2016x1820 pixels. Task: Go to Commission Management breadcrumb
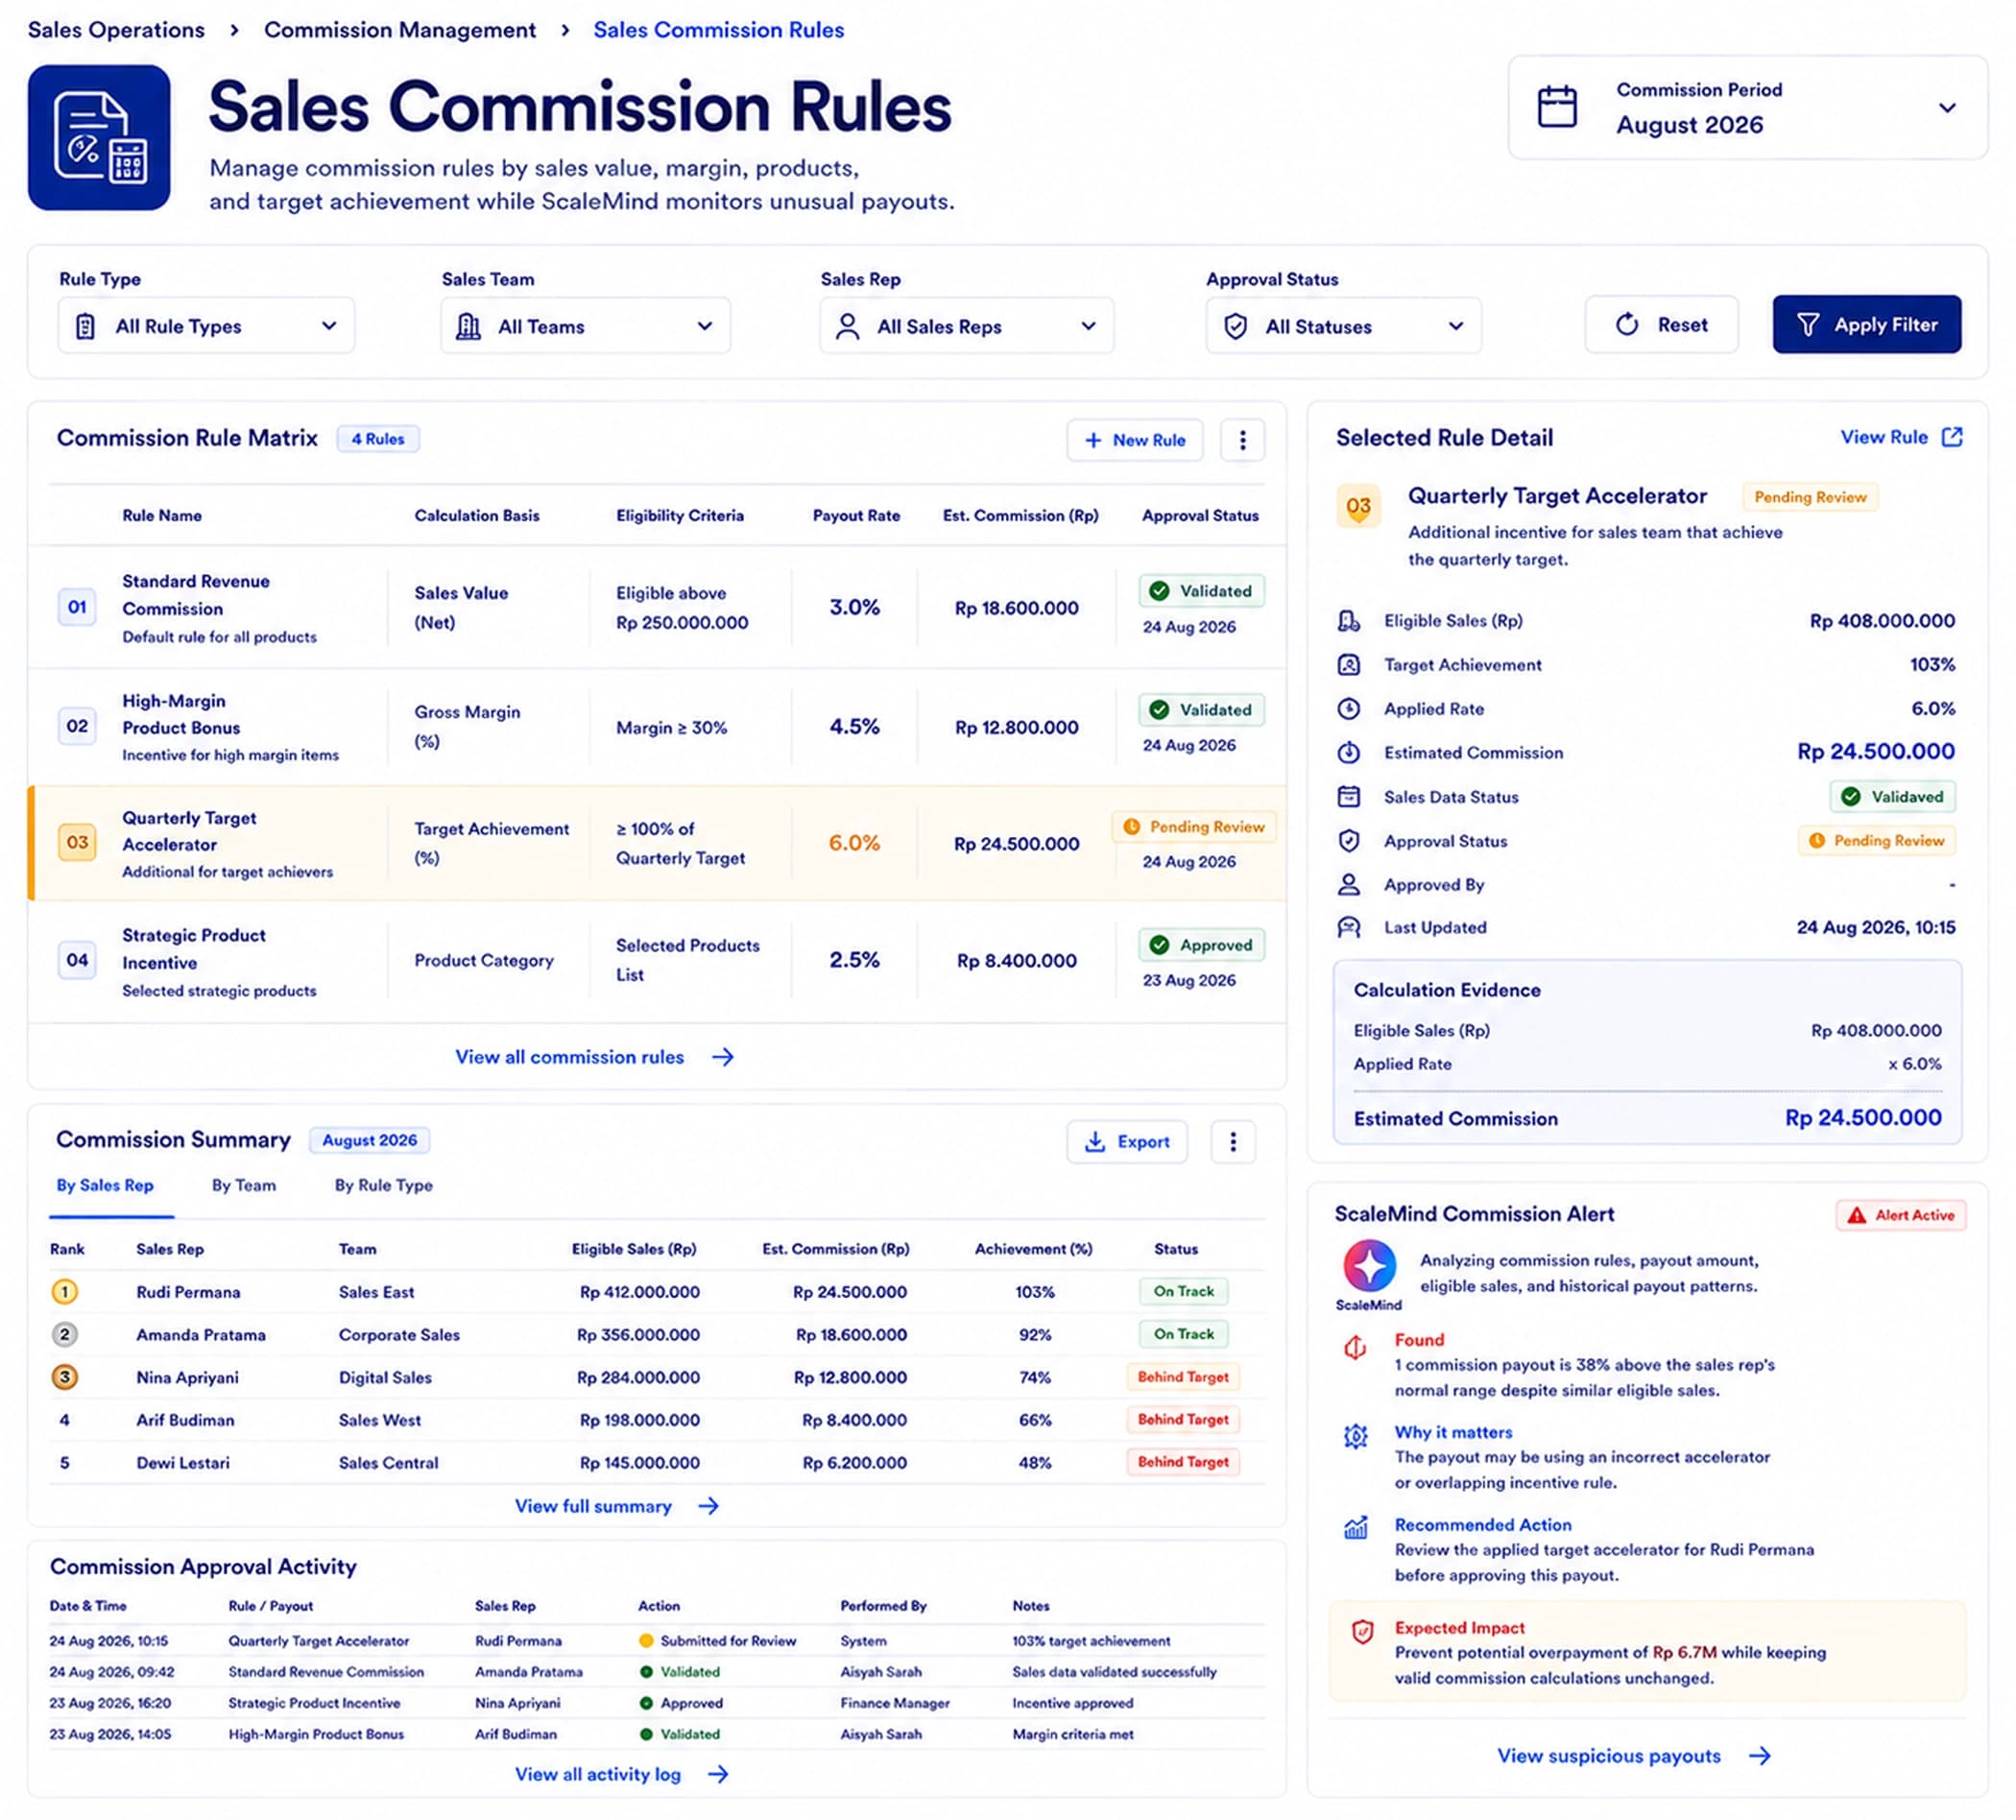400,30
